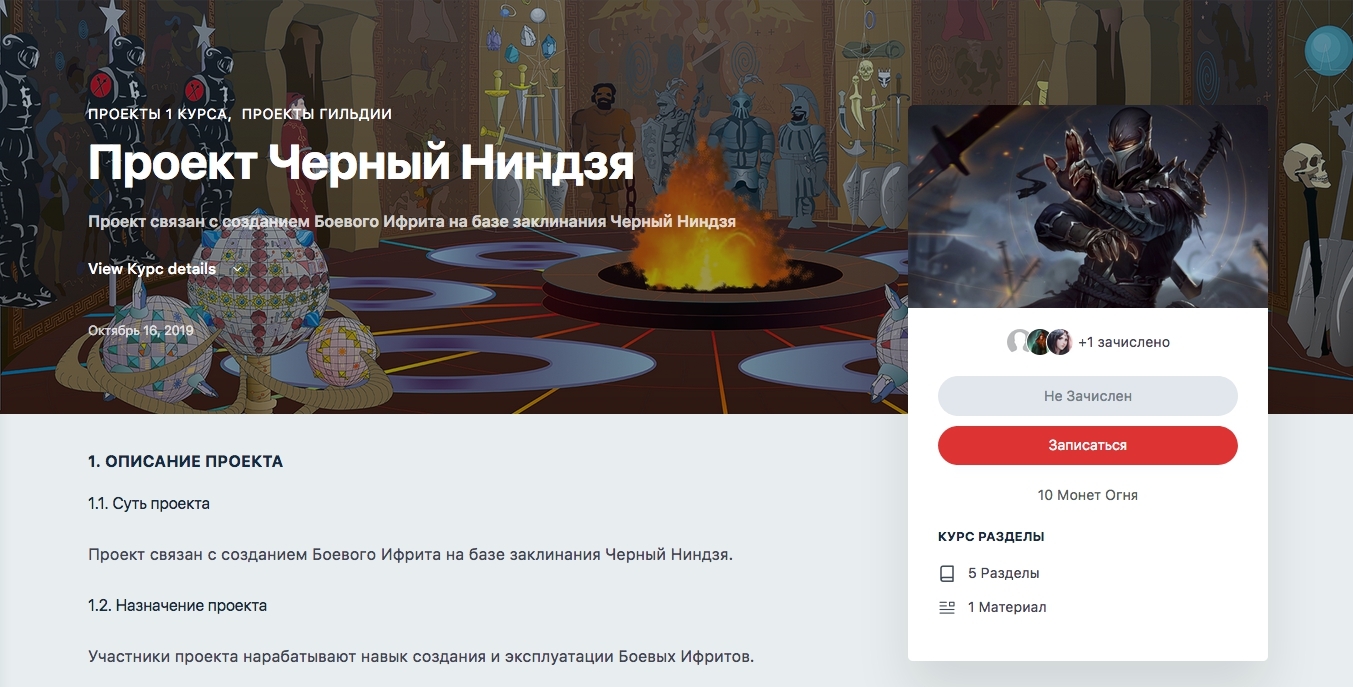
Task: Click the gray Не Зачислен button
Action: click(1088, 396)
